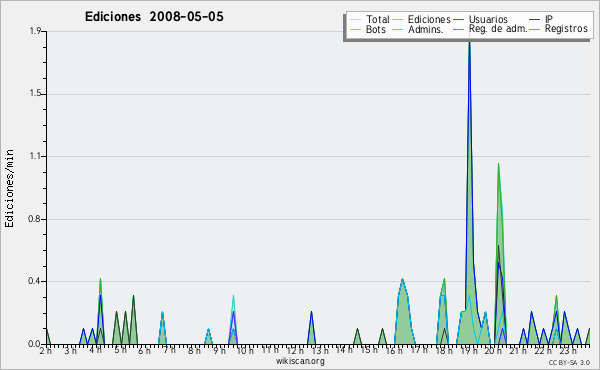Click the wikiscan.org caption below the chart

[x=300, y=361]
